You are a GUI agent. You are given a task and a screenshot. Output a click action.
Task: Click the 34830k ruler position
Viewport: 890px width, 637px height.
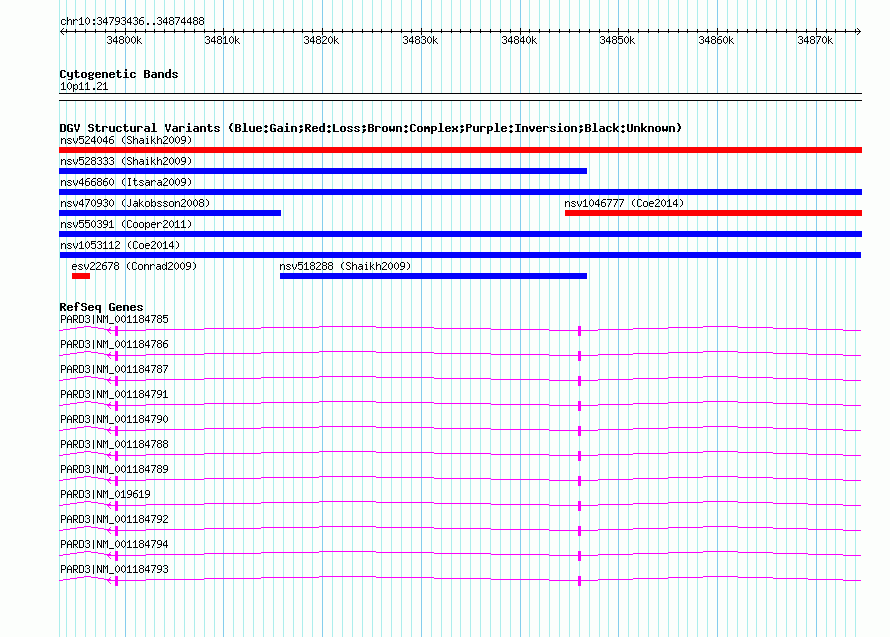click(x=420, y=40)
